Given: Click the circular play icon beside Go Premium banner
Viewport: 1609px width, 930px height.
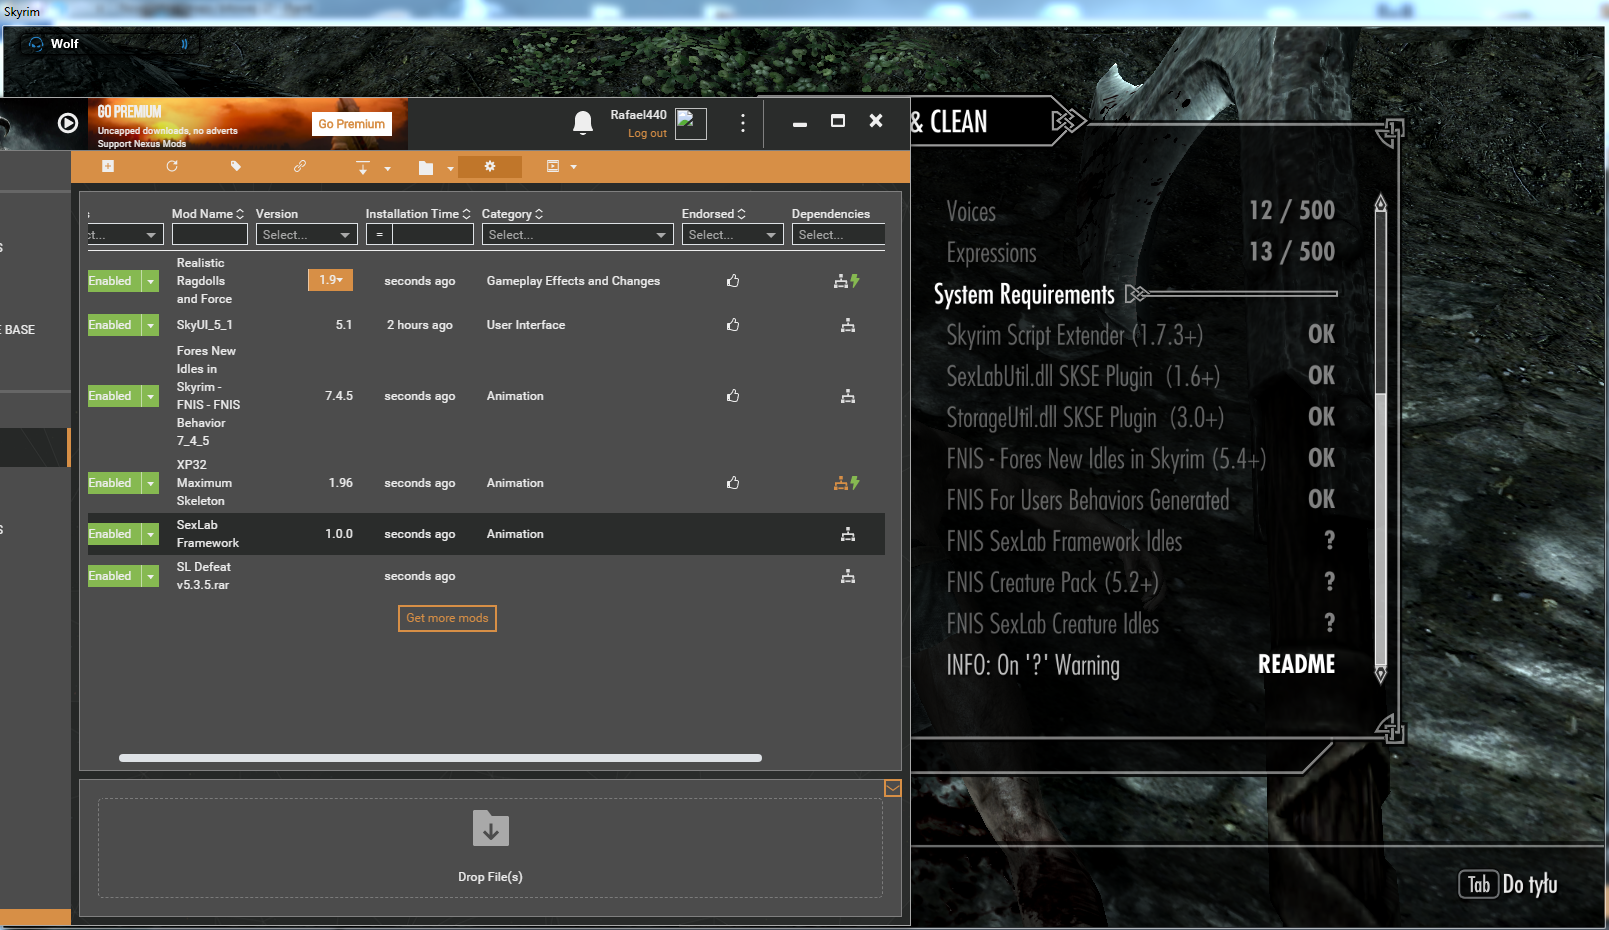Looking at the screenshot, I should coord(68,123).
